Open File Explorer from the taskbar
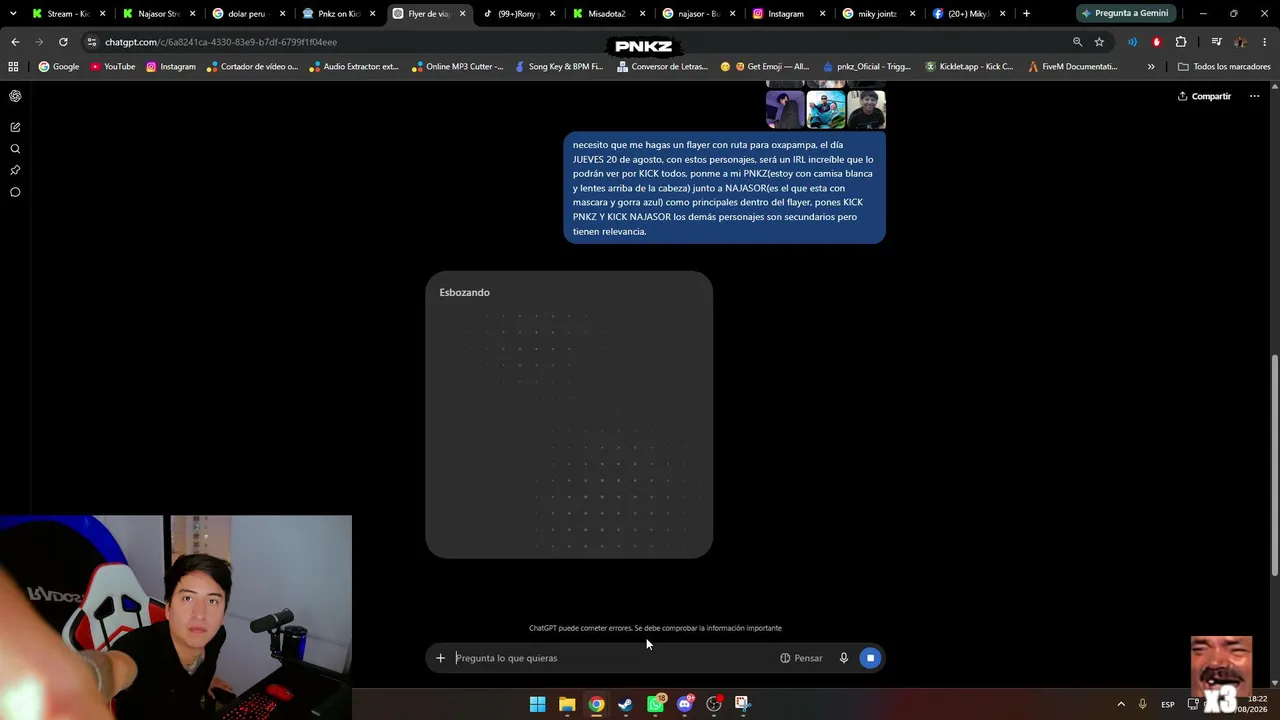 pos(567,704)
